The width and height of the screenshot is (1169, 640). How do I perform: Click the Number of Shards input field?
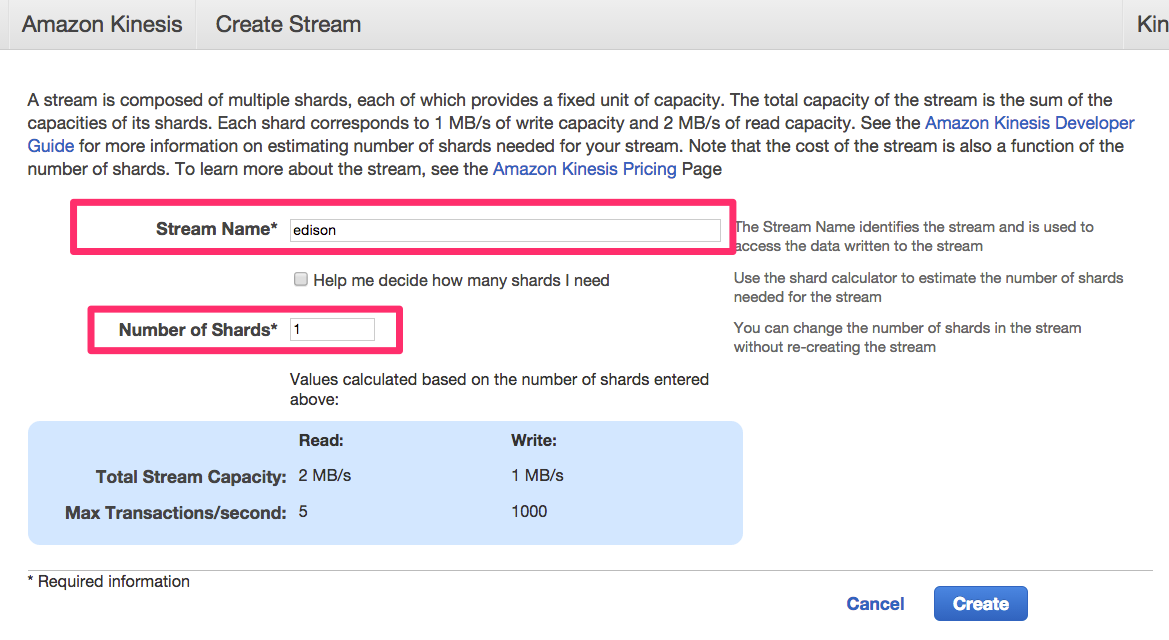point(332,329)
